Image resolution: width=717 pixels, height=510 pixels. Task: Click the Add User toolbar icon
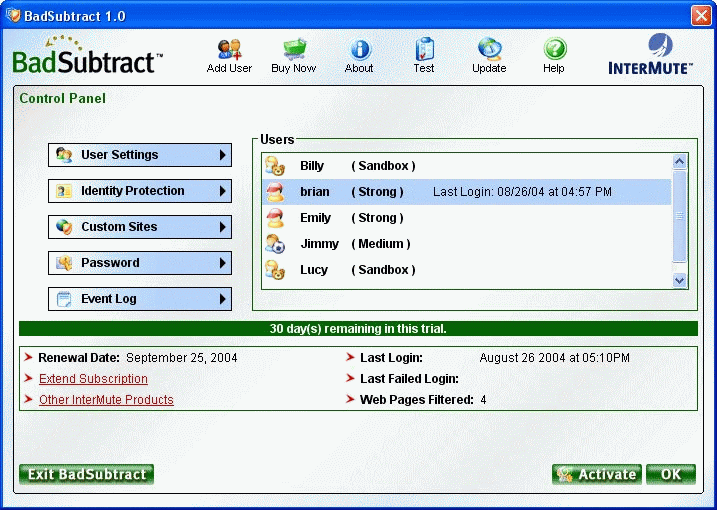(229, 49)
